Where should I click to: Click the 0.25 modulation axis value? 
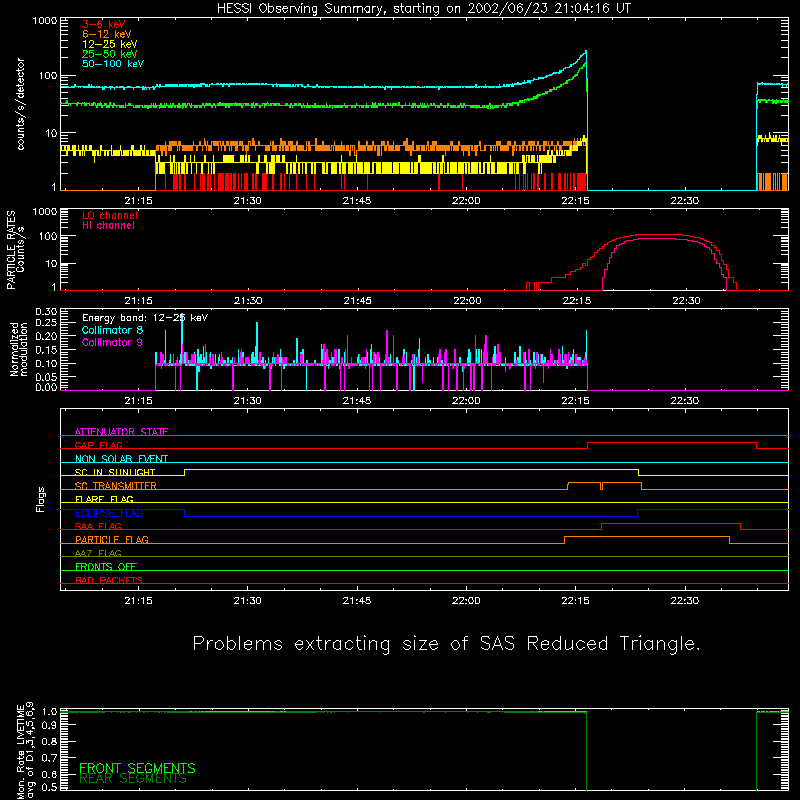[46, 322]
